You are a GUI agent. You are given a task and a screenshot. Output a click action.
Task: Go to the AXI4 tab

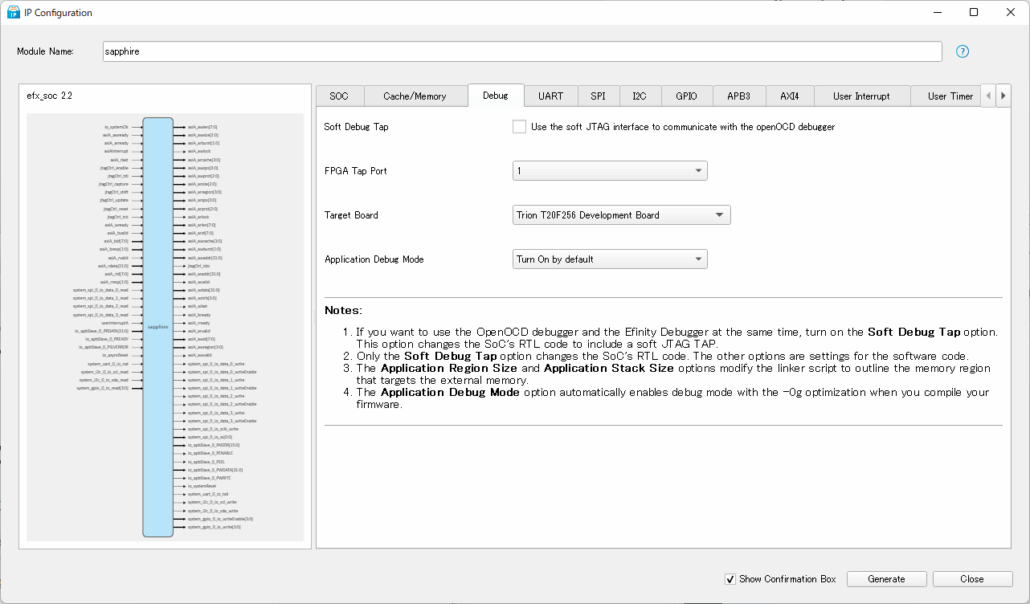790,96
